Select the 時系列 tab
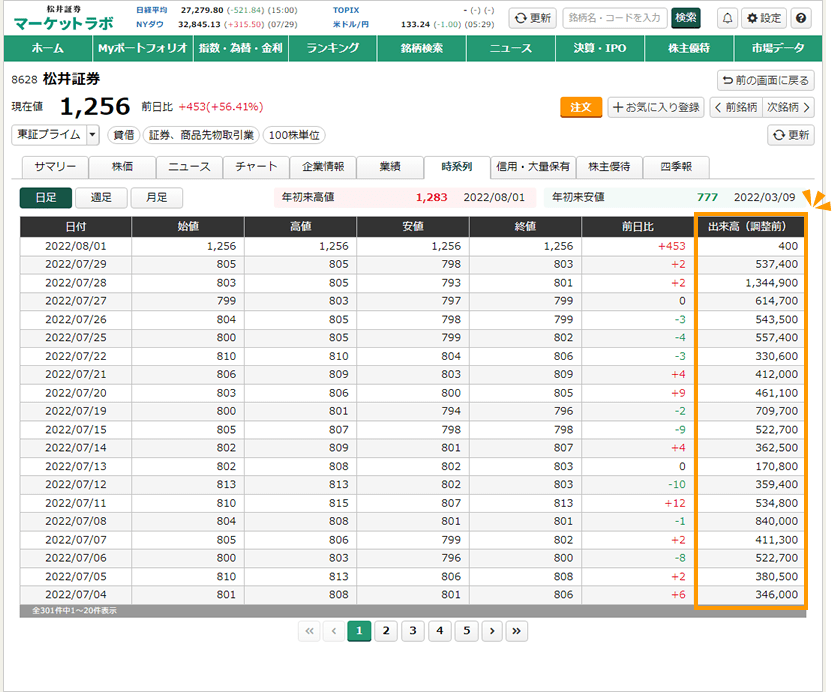 457,167
